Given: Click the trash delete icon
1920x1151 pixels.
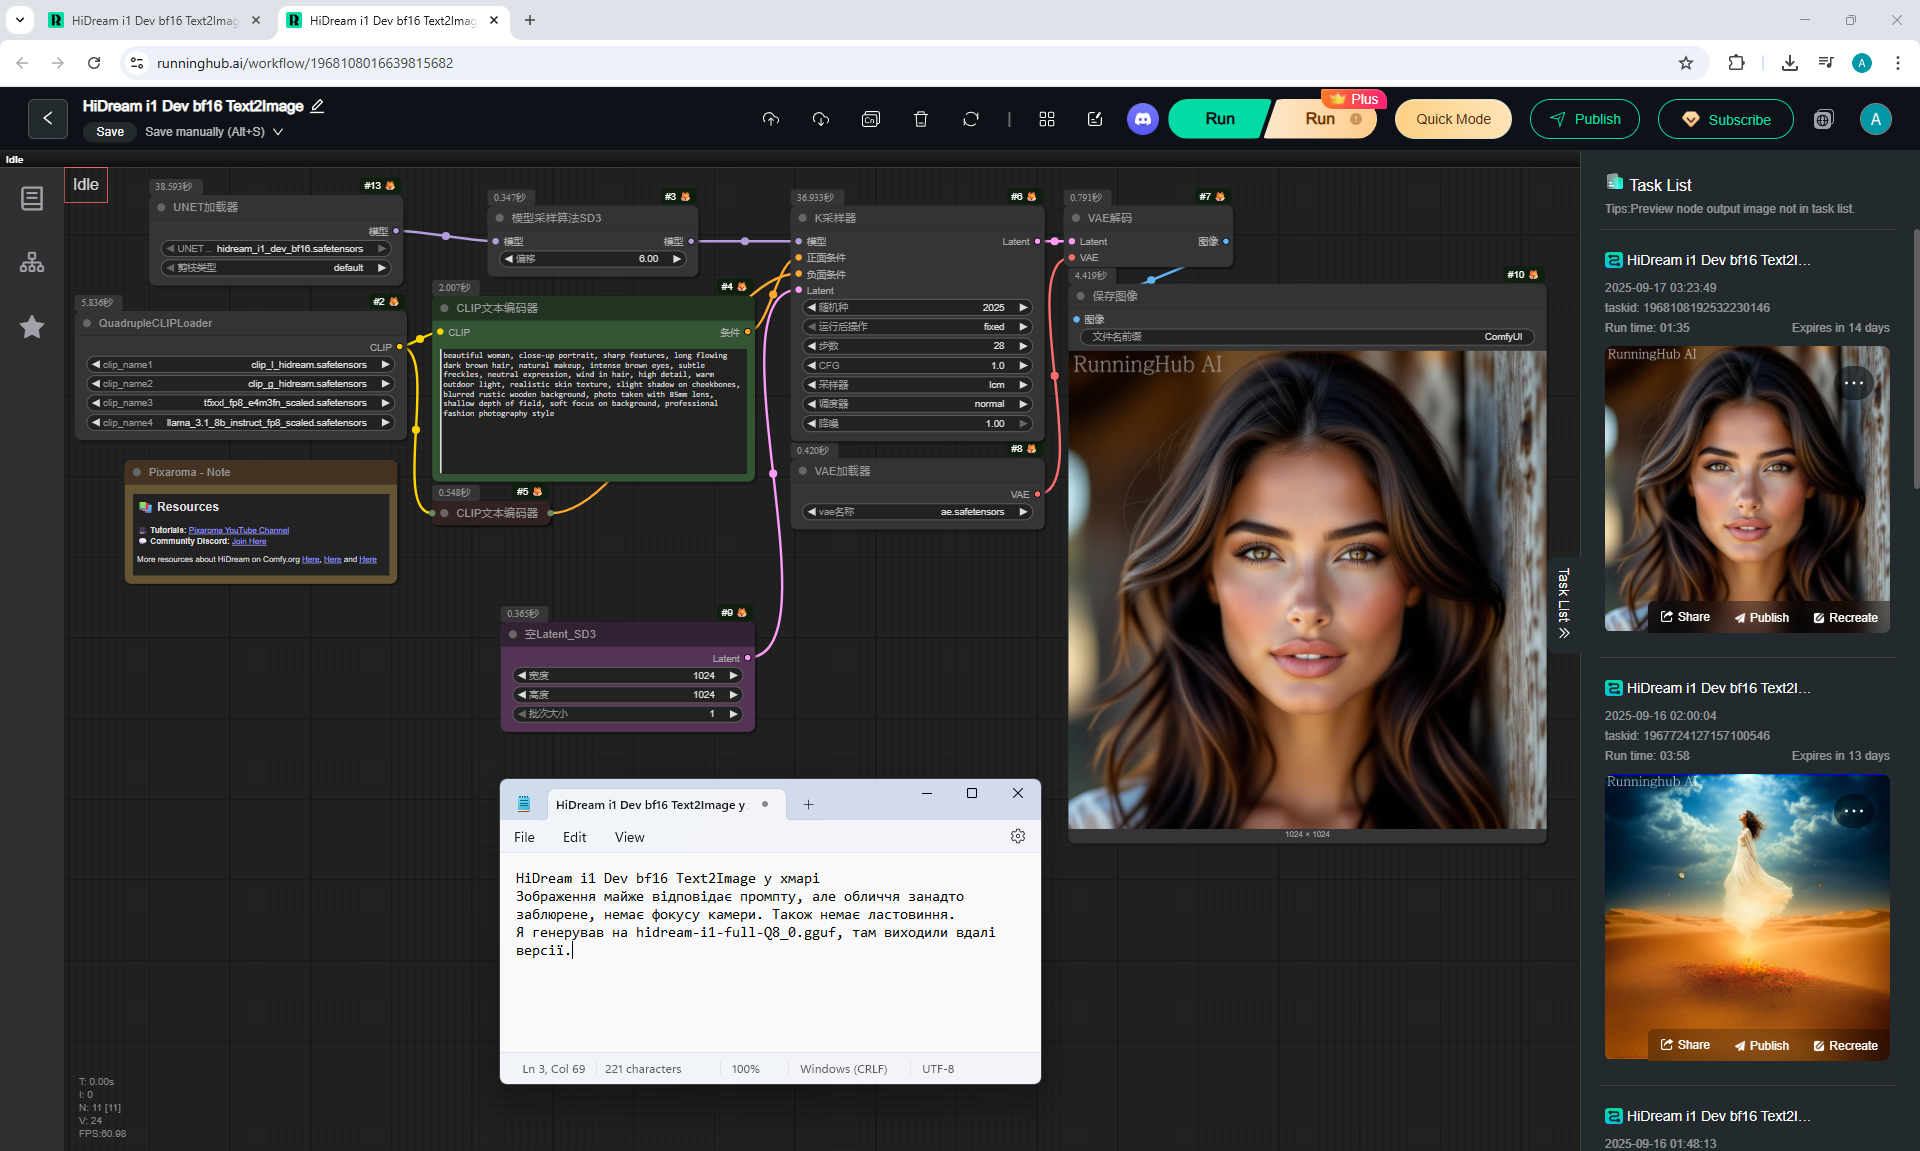Looking at the screenshot, I should pyautogui.click(x=920, y=119).
